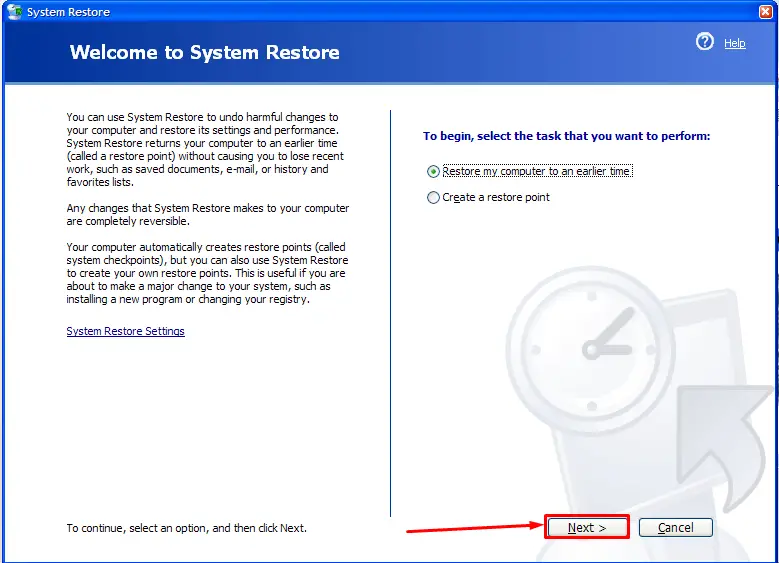
Task: Click the Cancel button
Action: click(x=675, y=527)
